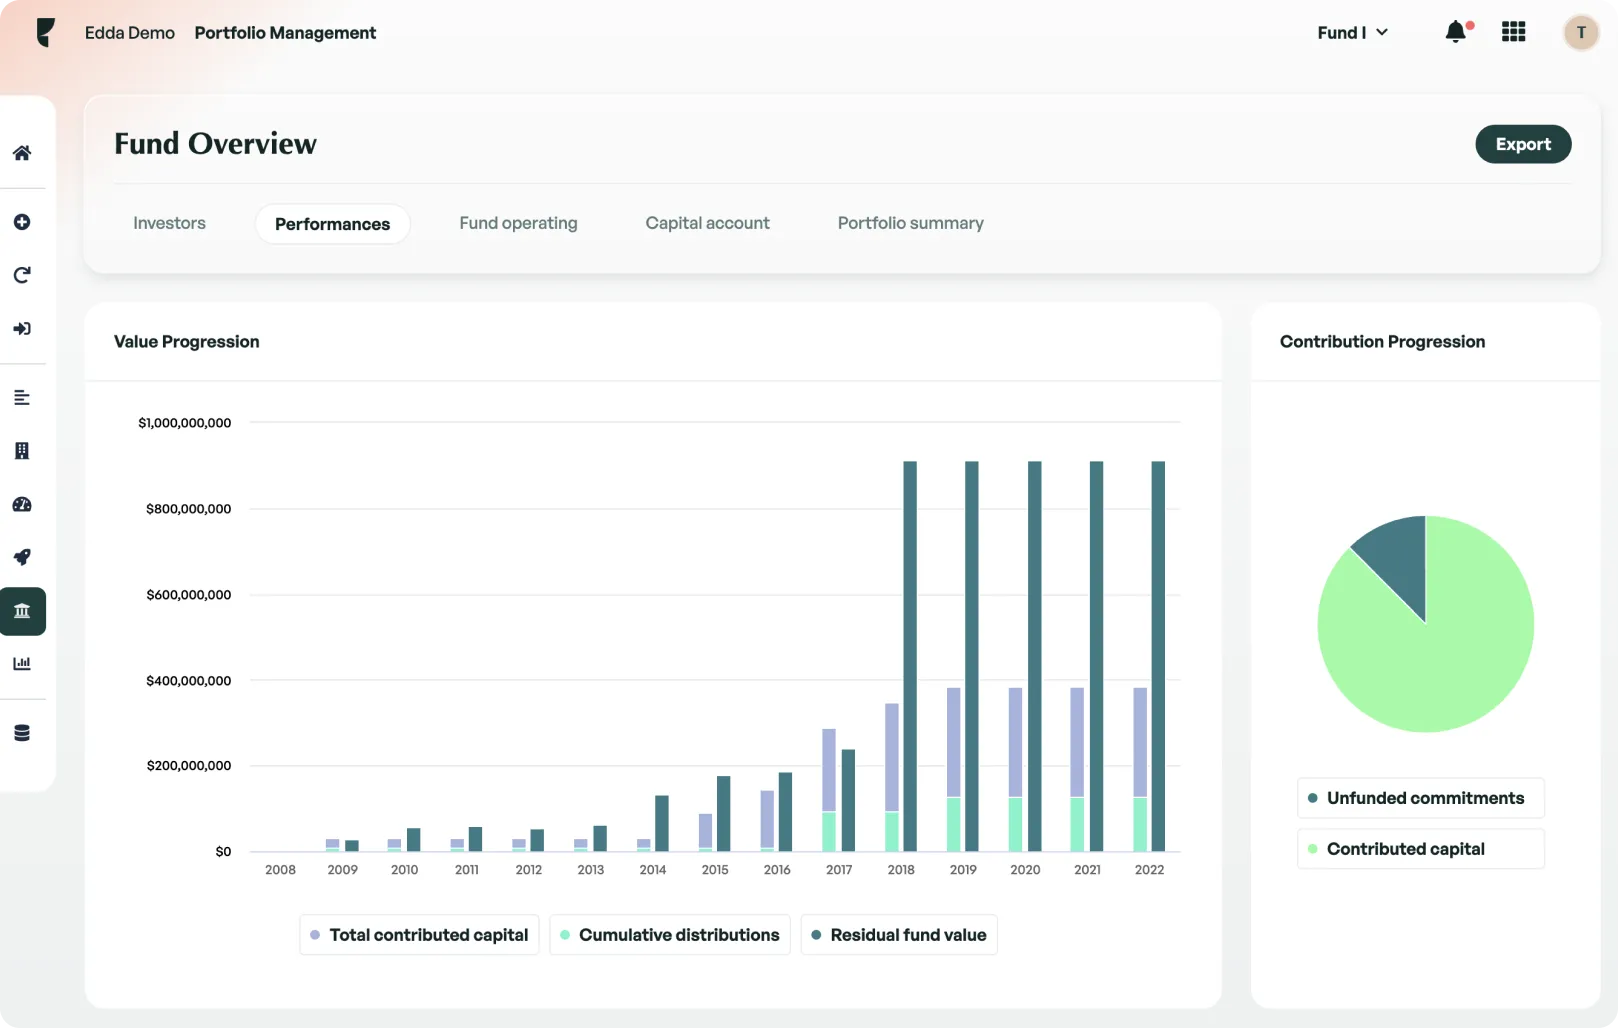Open the analytics bar-chart icon in sidebar

click(22, 663)
